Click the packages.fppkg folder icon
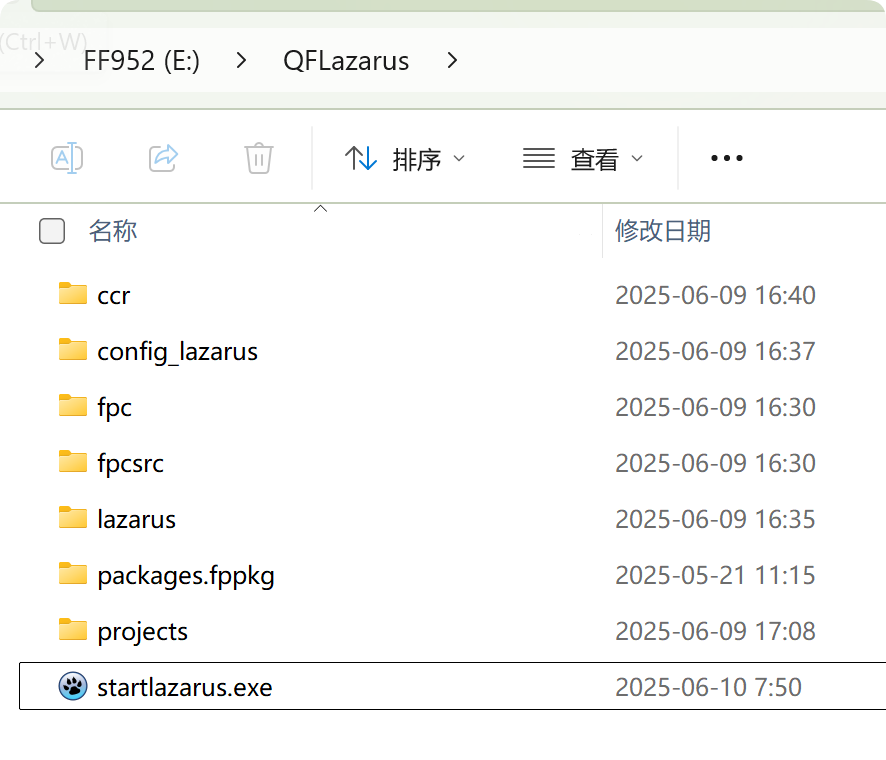 pos(72,574)
